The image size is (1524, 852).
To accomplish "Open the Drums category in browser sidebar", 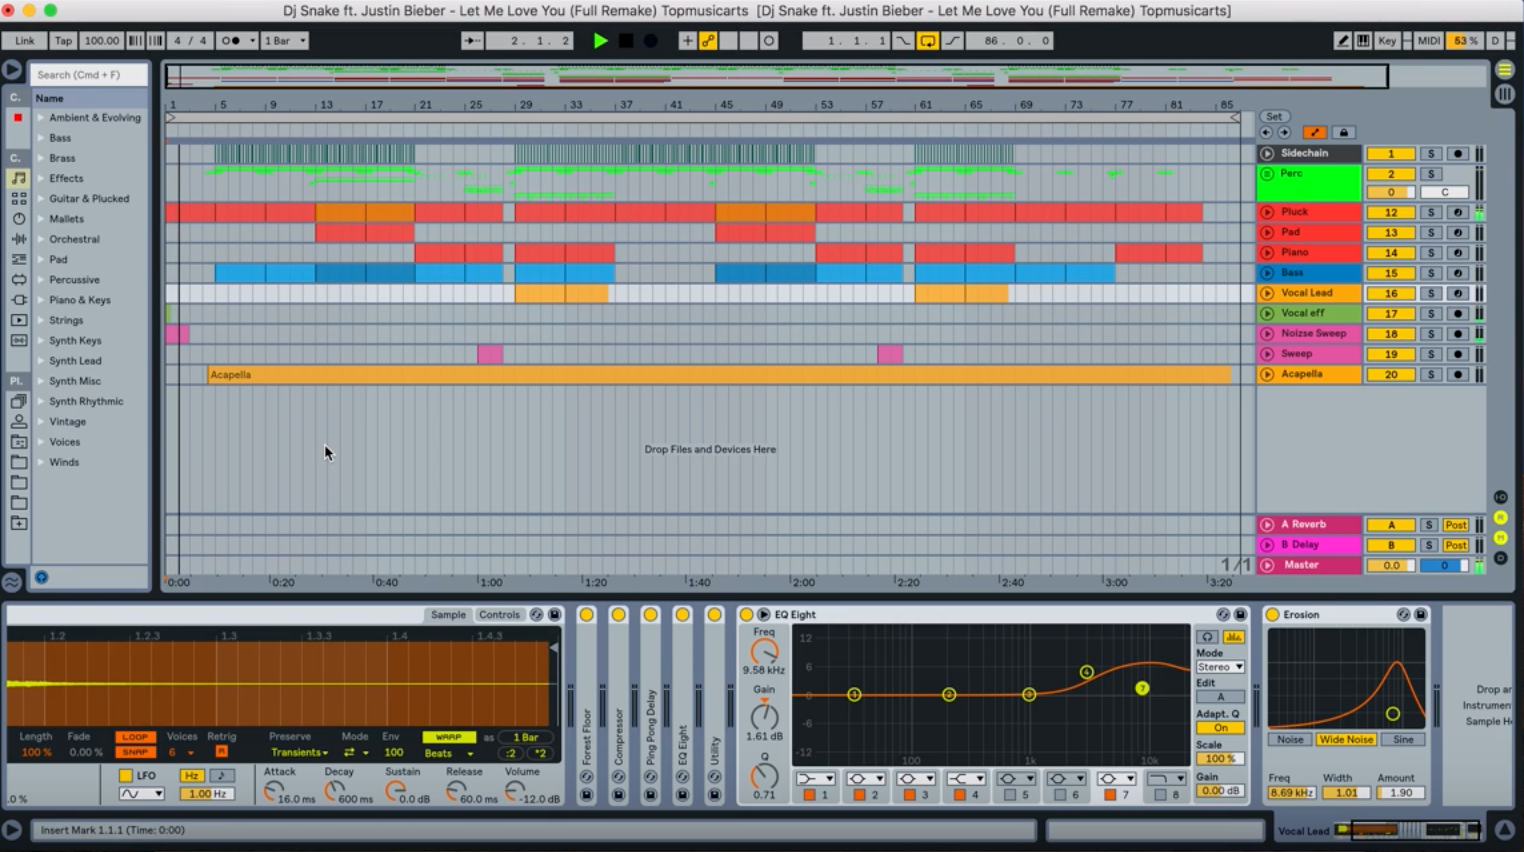I will 18,198.
